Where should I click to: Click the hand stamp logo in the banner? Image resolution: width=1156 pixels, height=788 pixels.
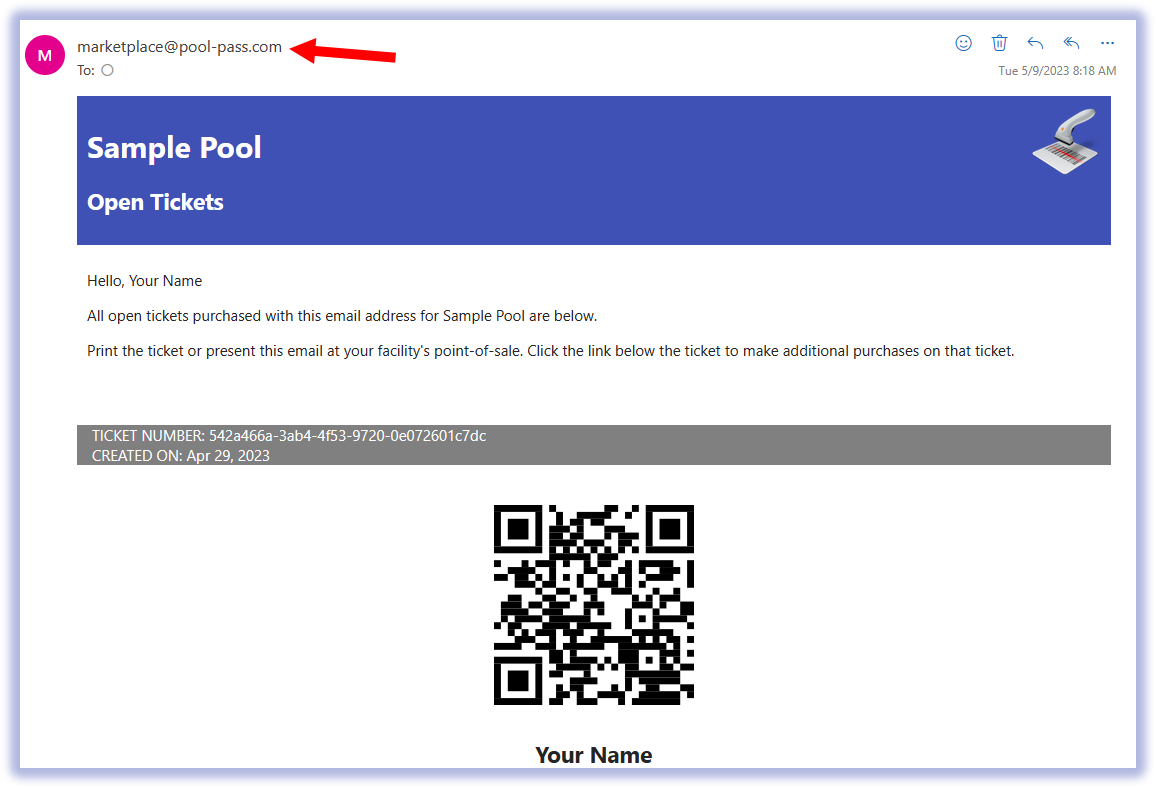point(1065,141)
